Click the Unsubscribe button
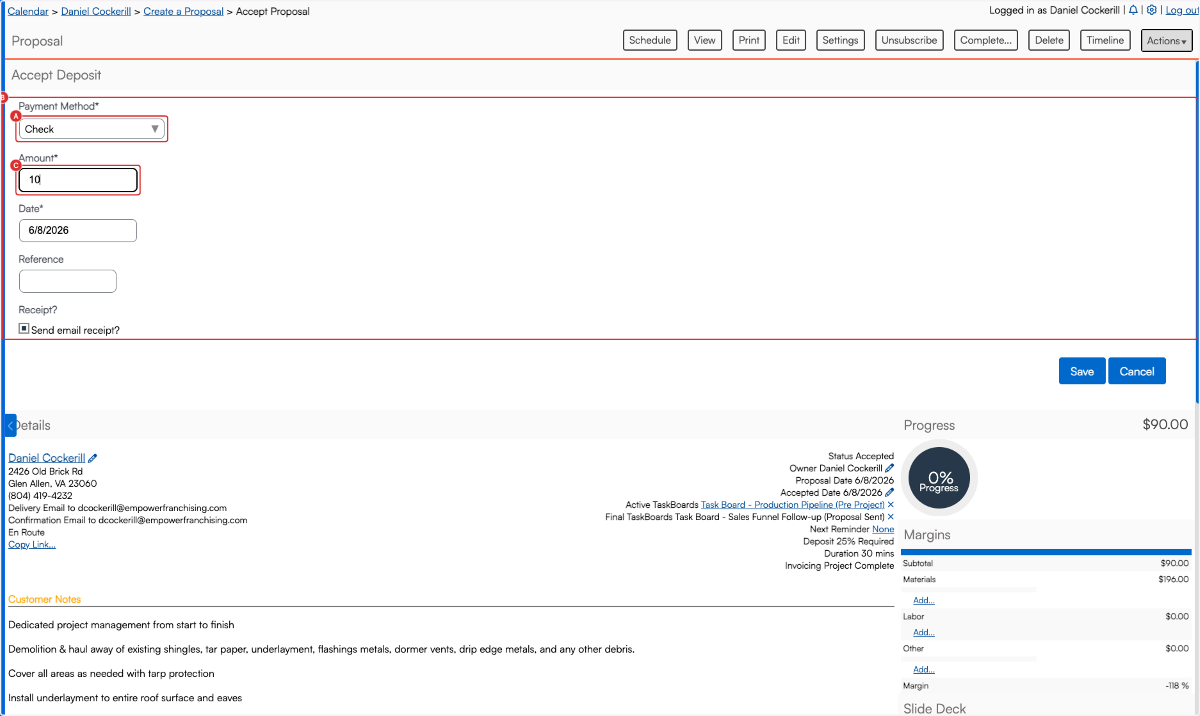The width and height of the screenshot is (1200, 716). pos(909,40)
